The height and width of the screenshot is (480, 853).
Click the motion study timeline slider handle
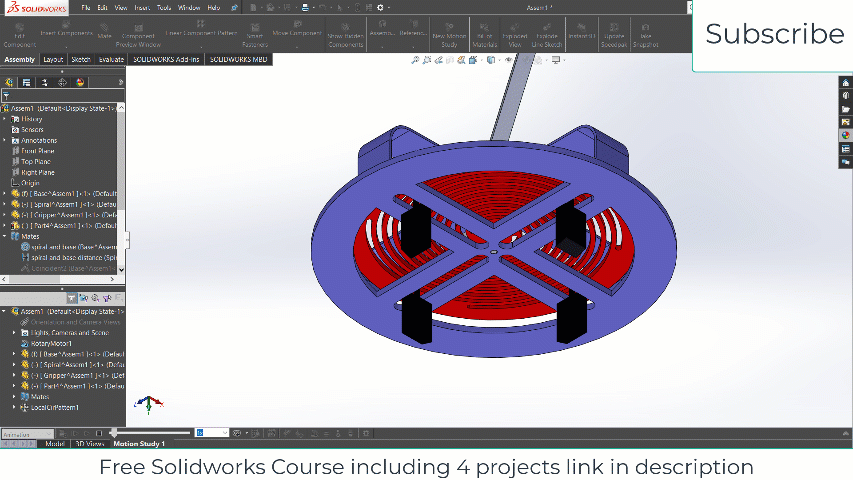pos(113,433)
